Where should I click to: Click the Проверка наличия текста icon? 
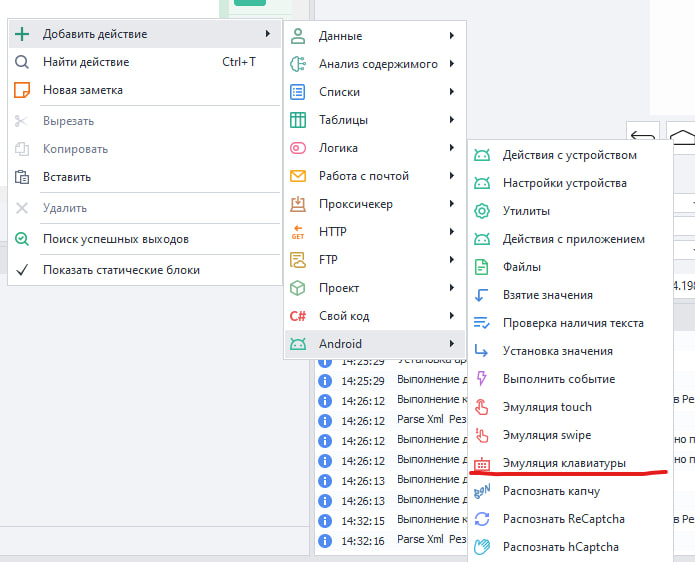point(482,323)
